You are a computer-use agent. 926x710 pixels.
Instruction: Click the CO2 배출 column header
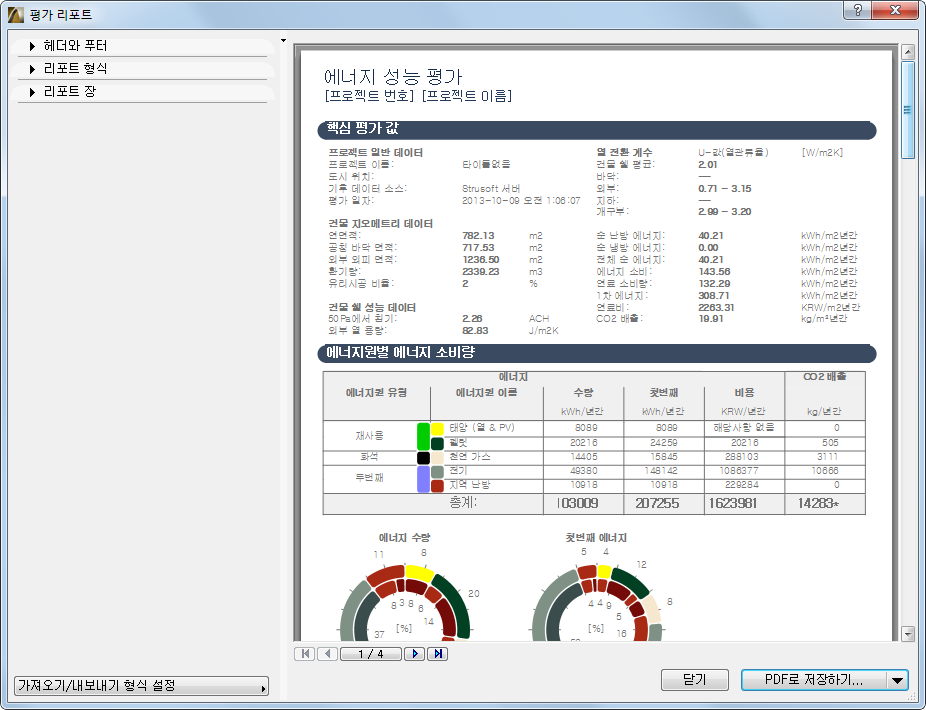coord(825,376)
